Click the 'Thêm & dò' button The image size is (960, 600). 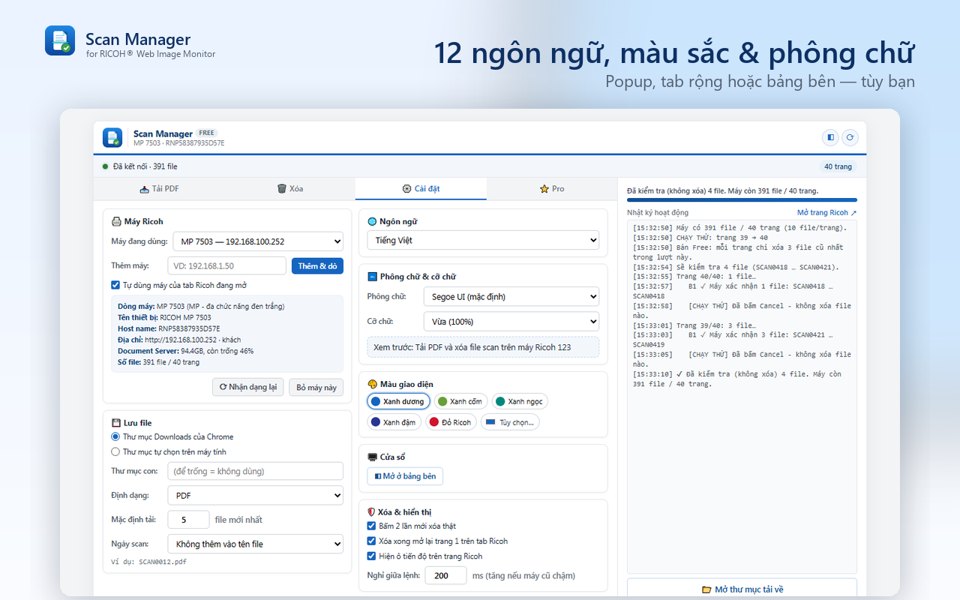click(317, 266)
